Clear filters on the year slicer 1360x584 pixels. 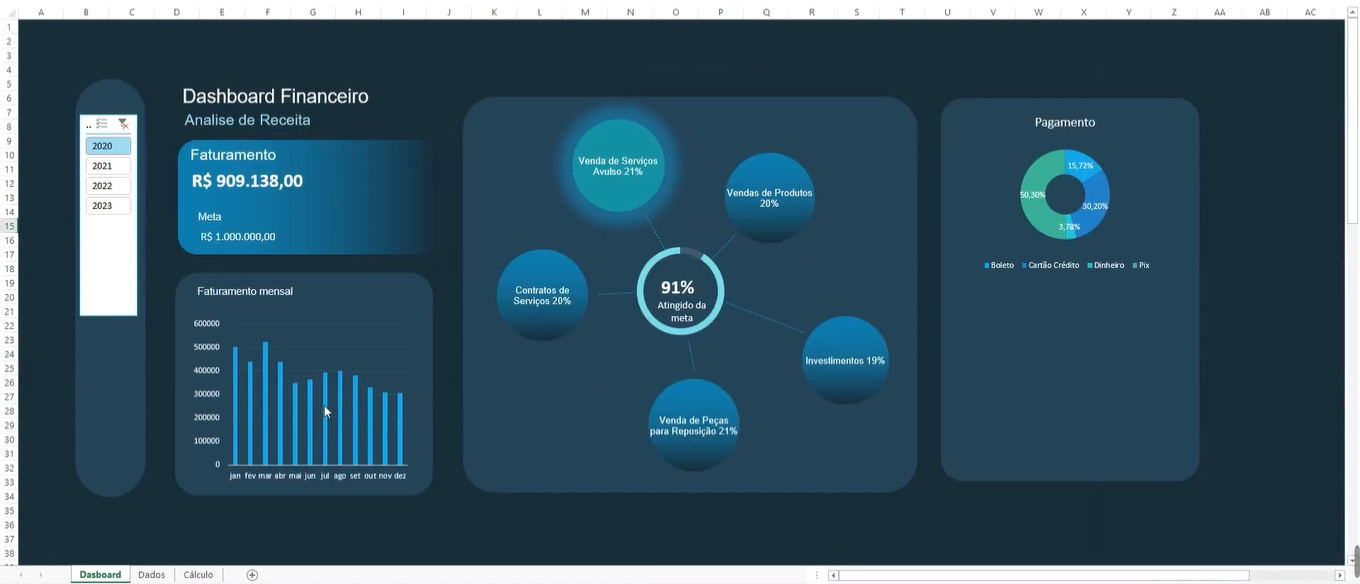pos(122,124)
